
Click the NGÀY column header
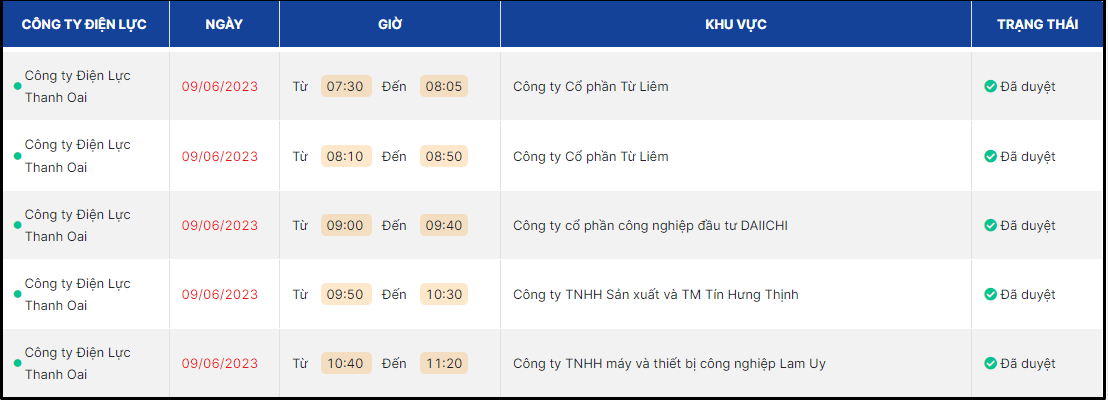point(224,24)
